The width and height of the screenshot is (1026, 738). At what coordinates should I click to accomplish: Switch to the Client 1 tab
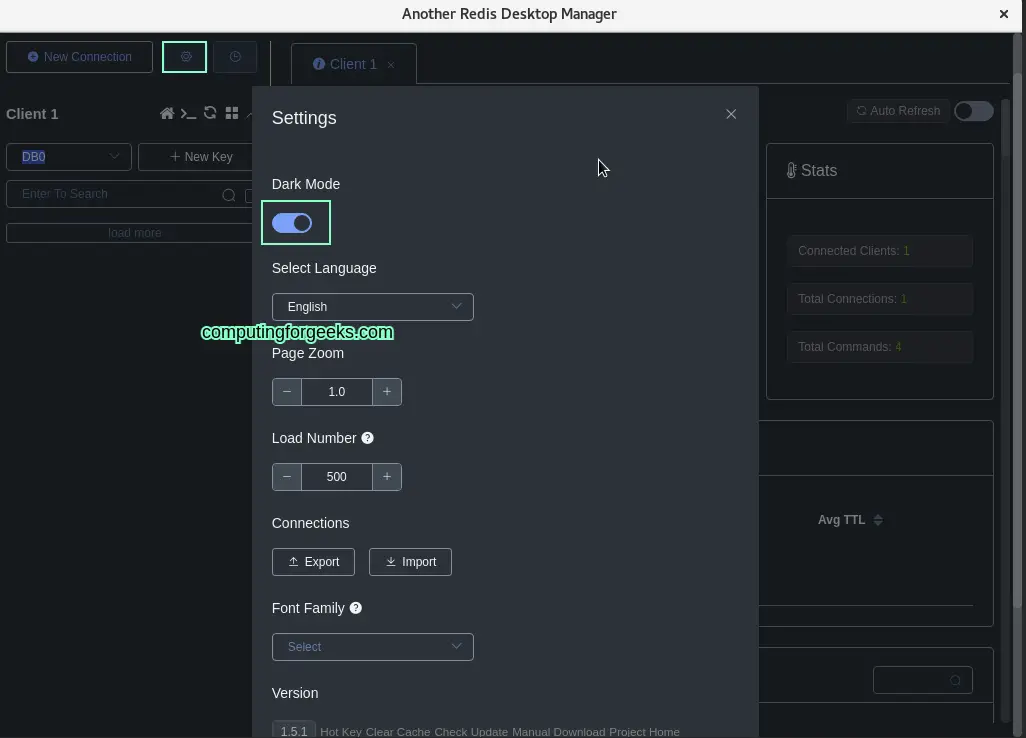[x=352, y=63]
